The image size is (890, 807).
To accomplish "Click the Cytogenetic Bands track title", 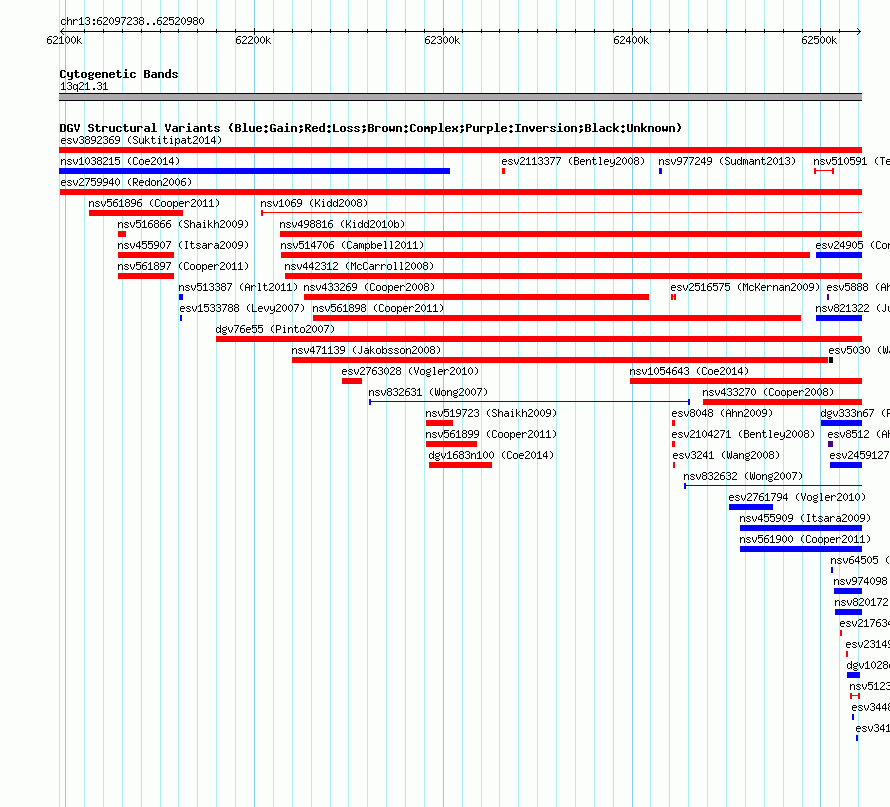I will 119,74.
